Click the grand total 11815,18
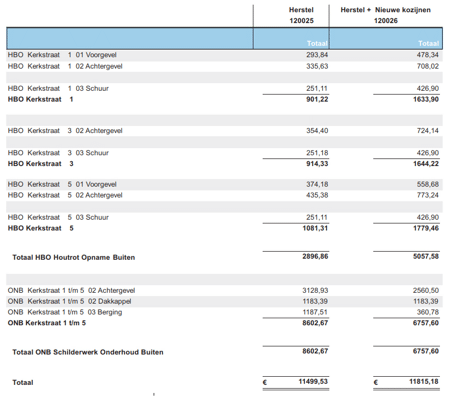This screenshot has width=450, height=397. click(x=424, y=382)
